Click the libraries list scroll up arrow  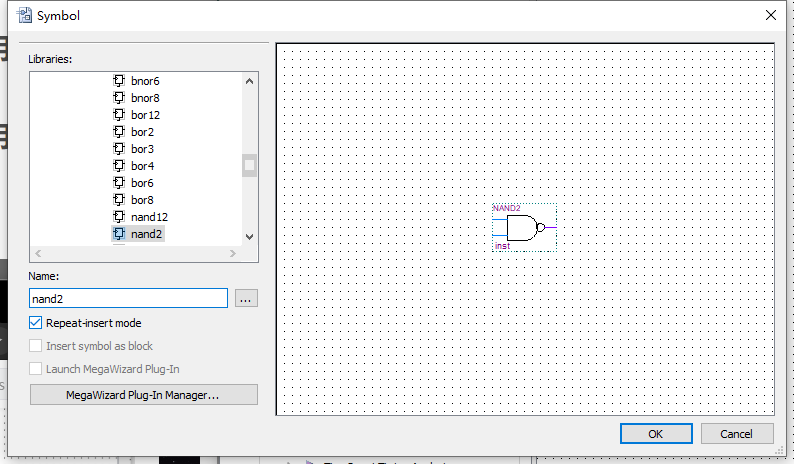point(249,81)
